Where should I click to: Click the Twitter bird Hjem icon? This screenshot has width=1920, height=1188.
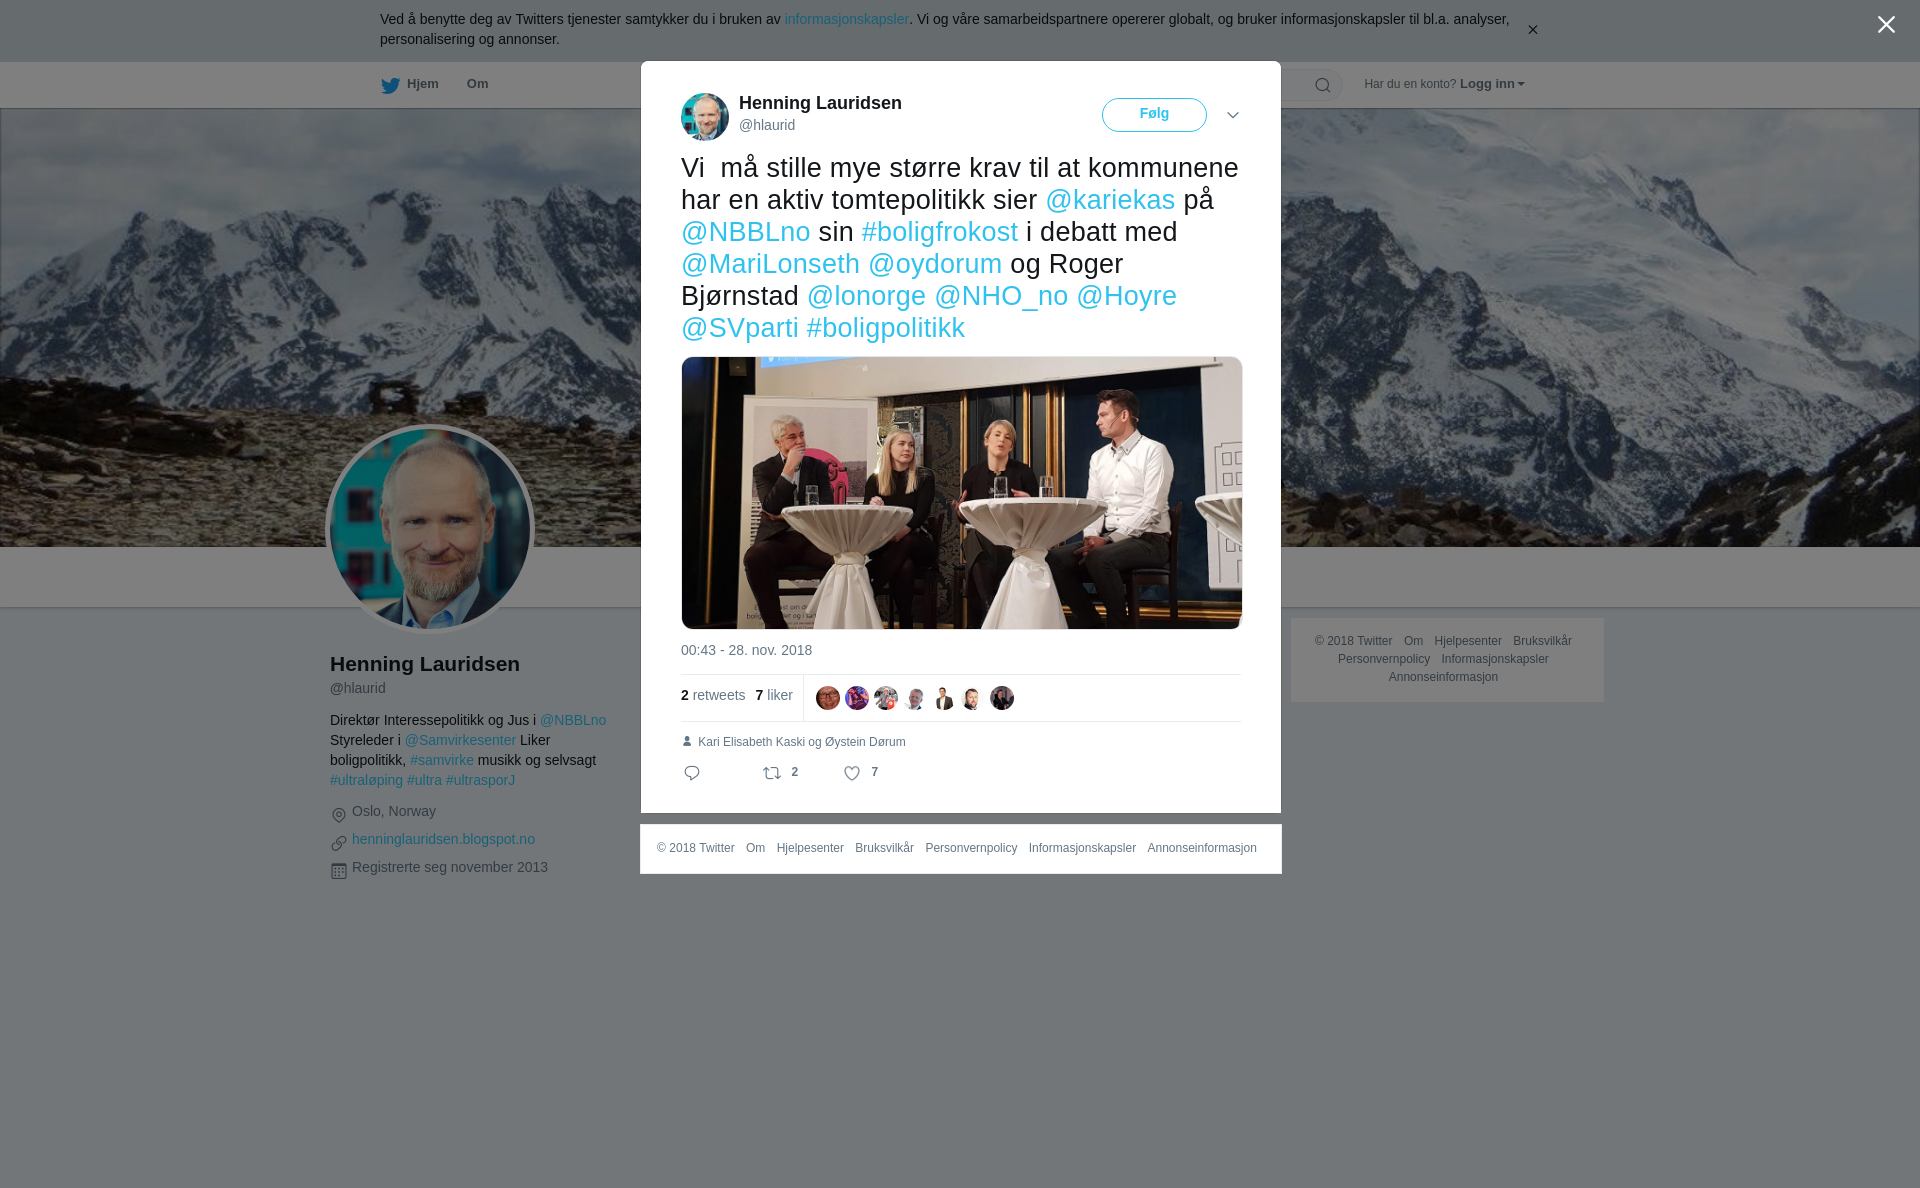[390, 86]
